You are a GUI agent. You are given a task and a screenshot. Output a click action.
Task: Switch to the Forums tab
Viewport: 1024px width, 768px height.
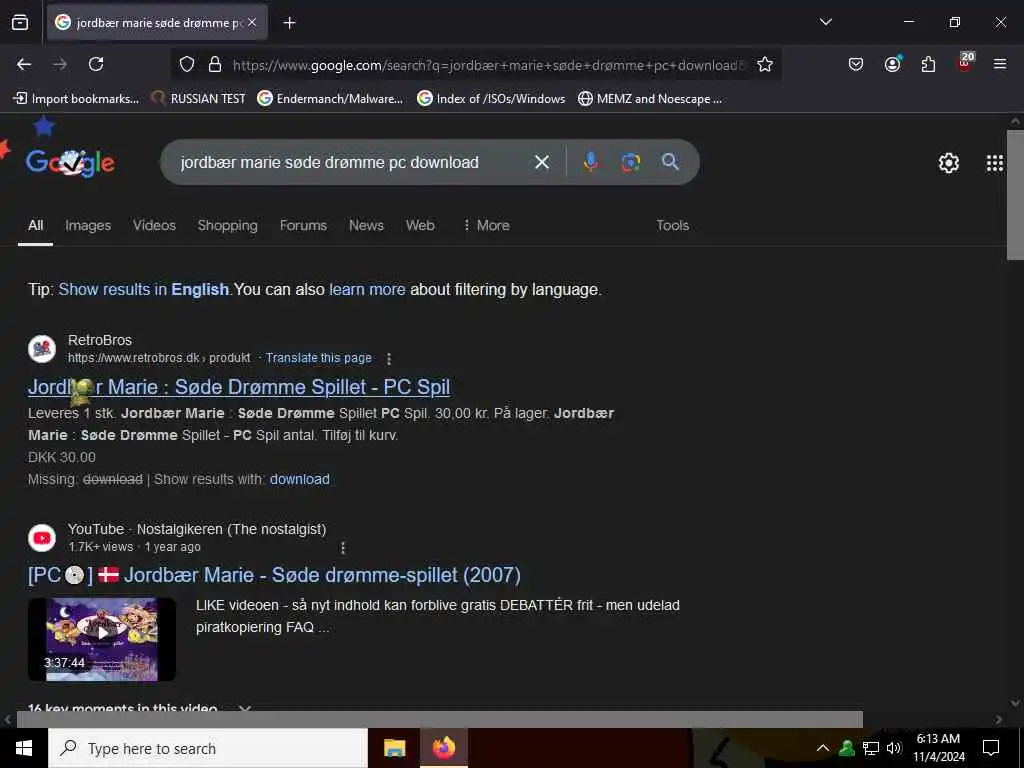coord(303,225)
